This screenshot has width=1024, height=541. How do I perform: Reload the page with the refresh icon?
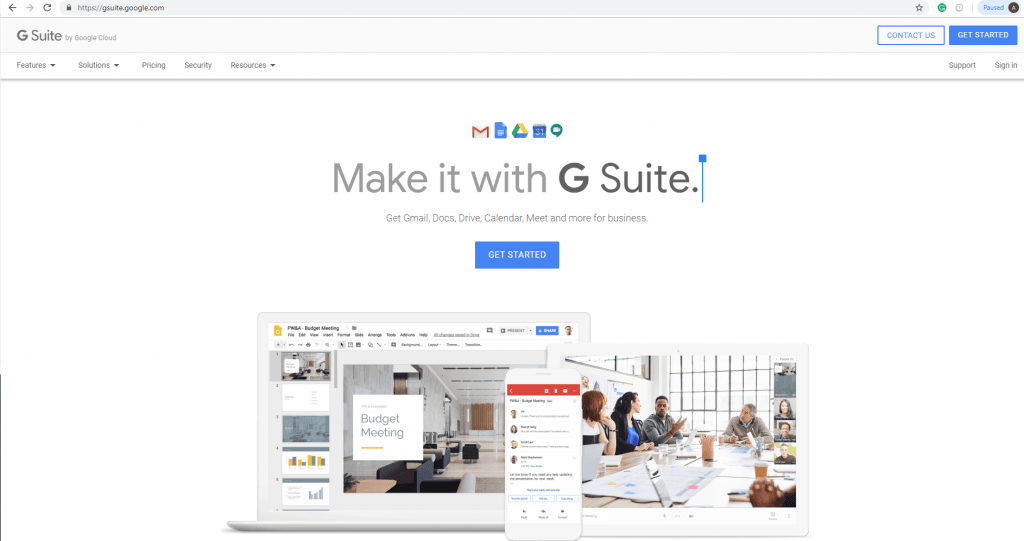click(47, 8)
